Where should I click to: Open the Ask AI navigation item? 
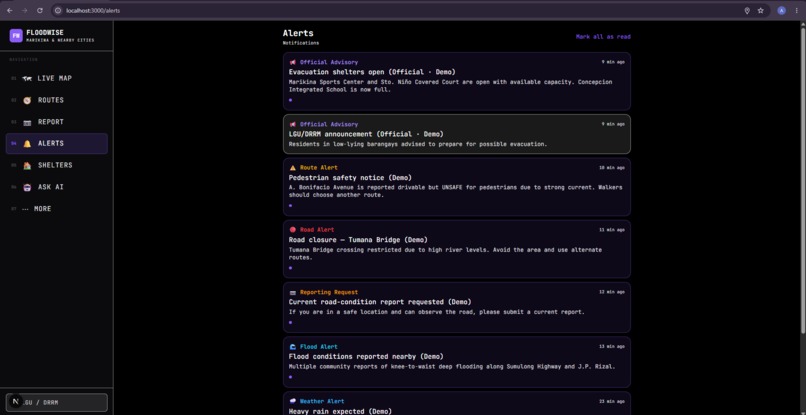point(57,187)
